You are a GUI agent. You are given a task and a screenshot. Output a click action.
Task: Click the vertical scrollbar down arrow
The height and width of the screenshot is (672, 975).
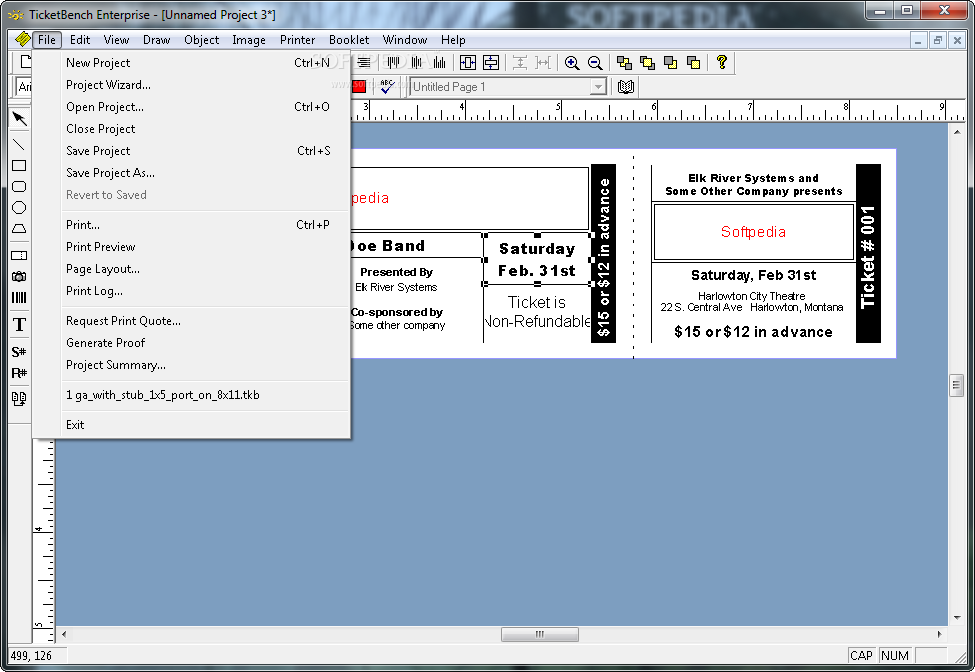point(956,618)
